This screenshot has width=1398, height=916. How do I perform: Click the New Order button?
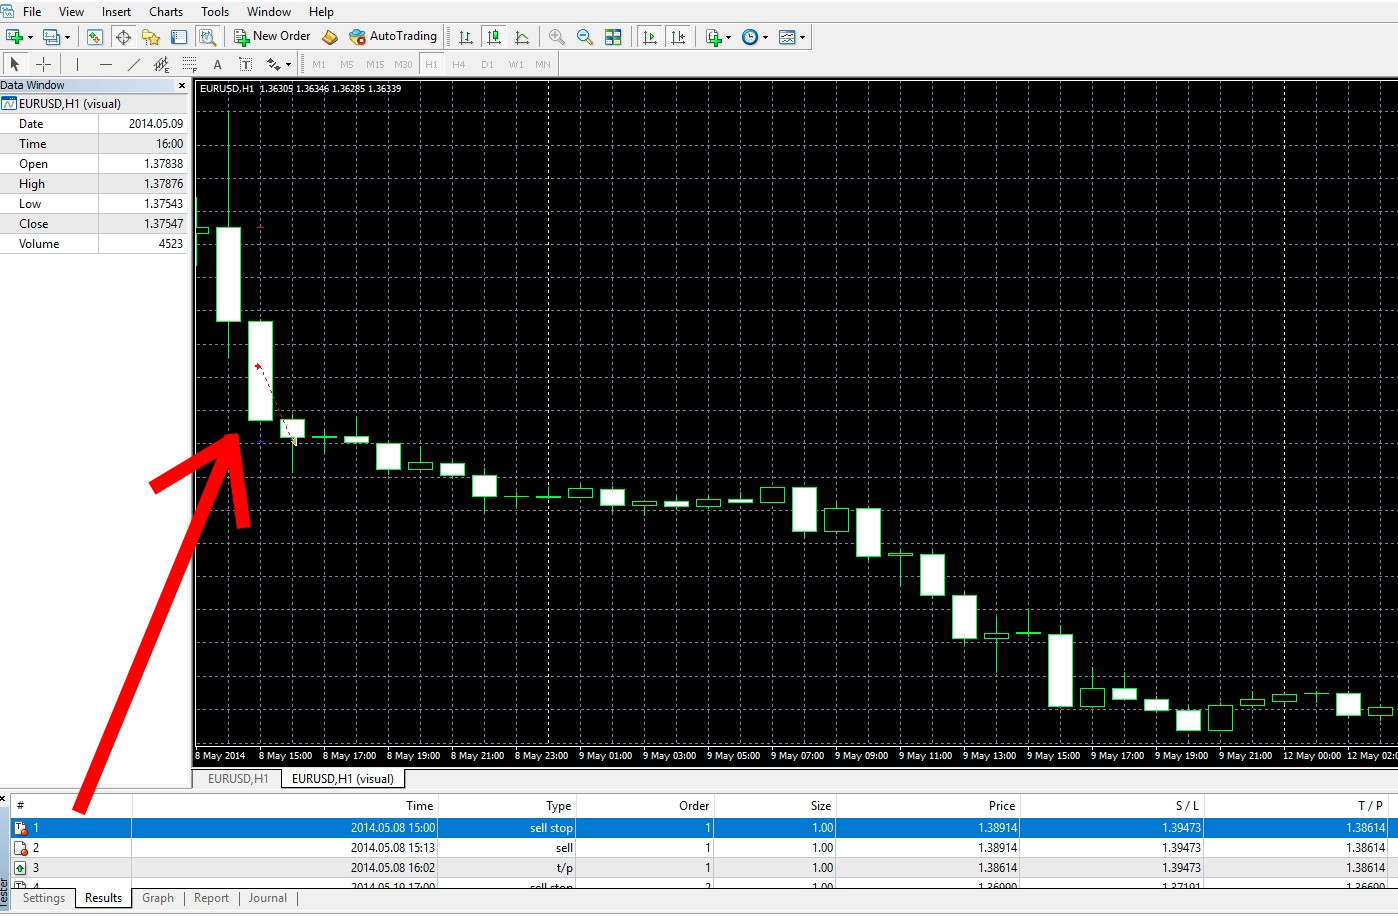point(273,37)
